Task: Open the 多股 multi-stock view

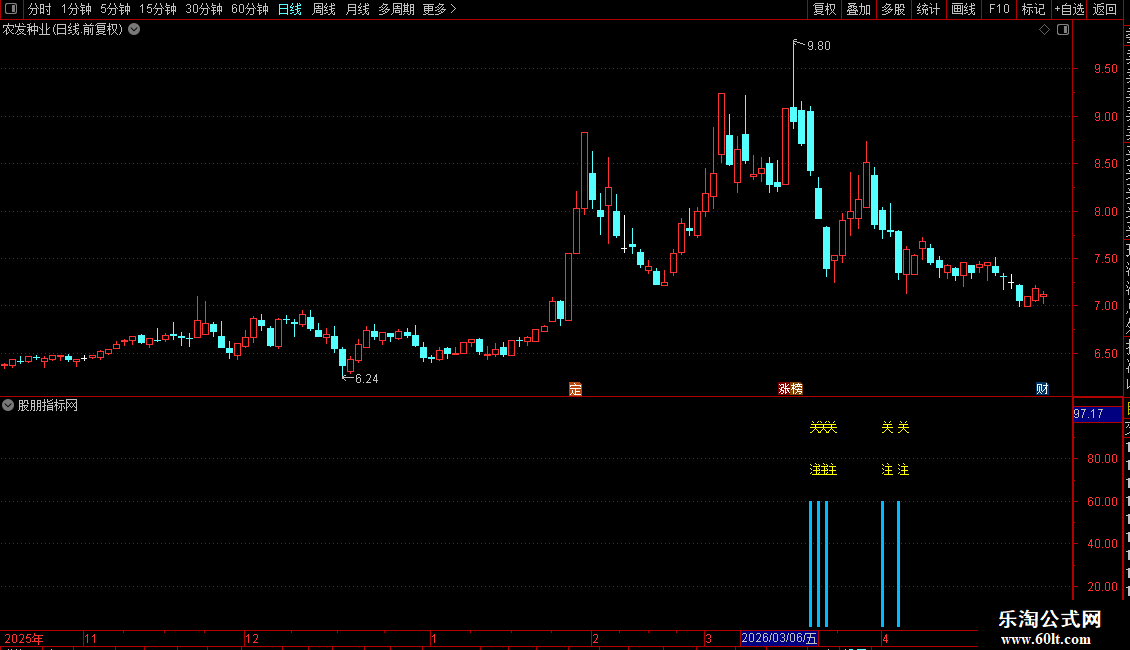Action: [x=893, y=9]
